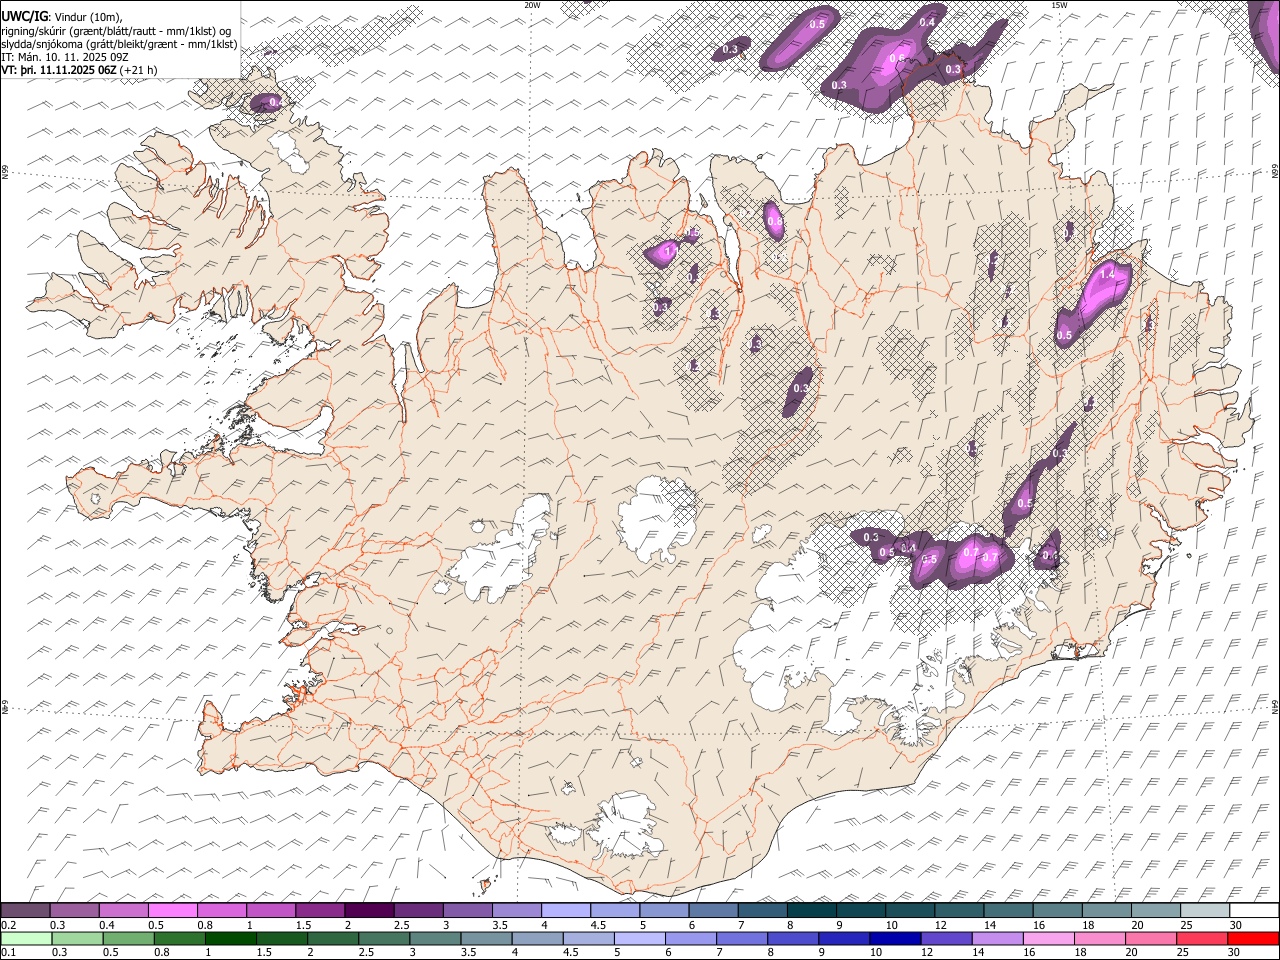Click the 'VT: þri. 11.11.2025 06Z (+21 h)' line
Screen dimensions: 1280x960
[79, 70]
